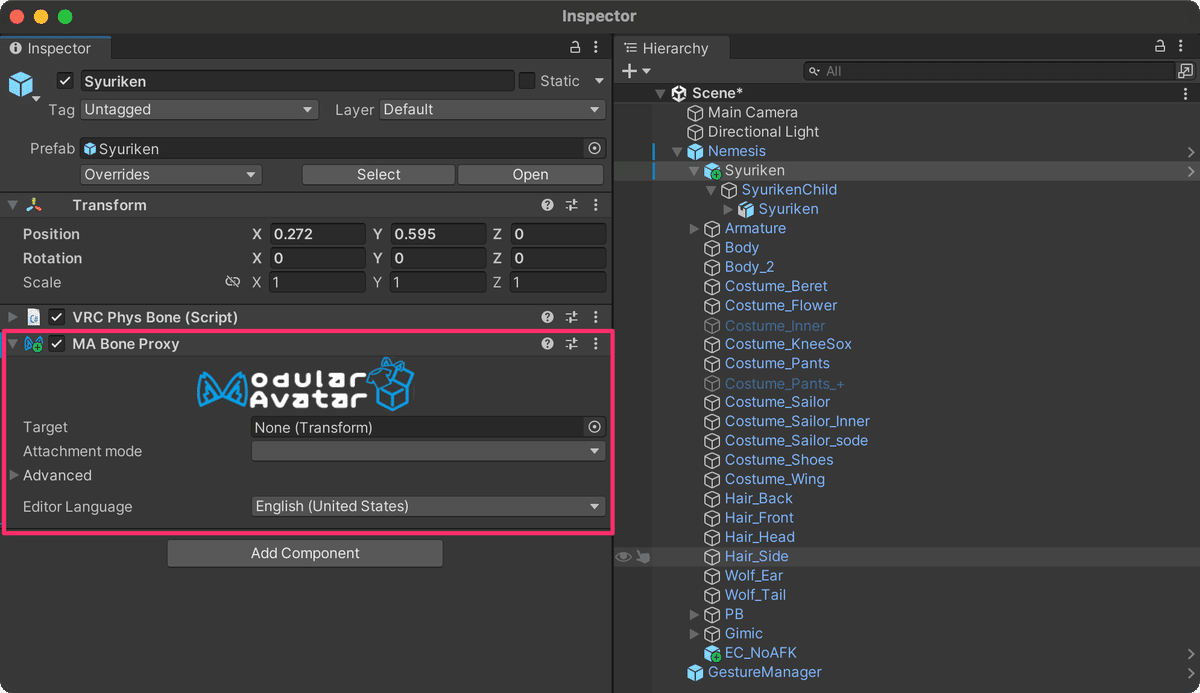Open presets for MA Bone Proxy
1200x693 pixels.
[x=572, y=343]
